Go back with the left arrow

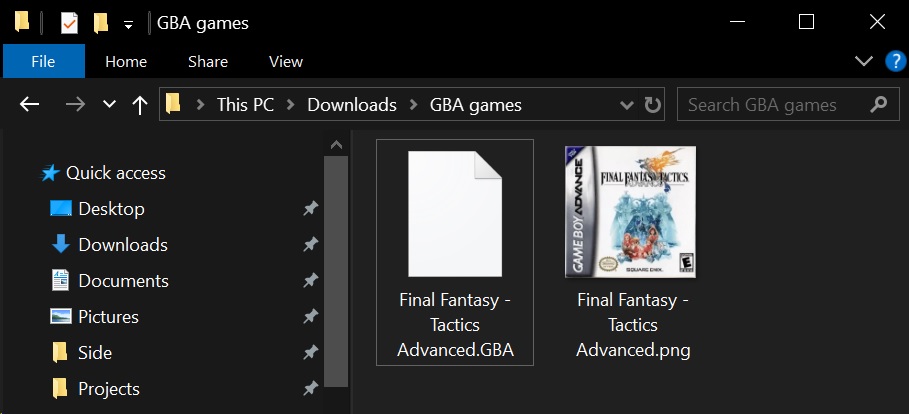pyautogui.click(x=30, y=104)
